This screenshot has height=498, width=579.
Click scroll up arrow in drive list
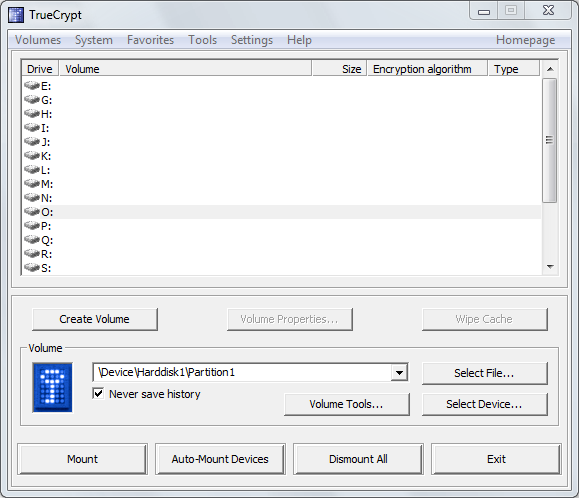(x=550, y=69)
